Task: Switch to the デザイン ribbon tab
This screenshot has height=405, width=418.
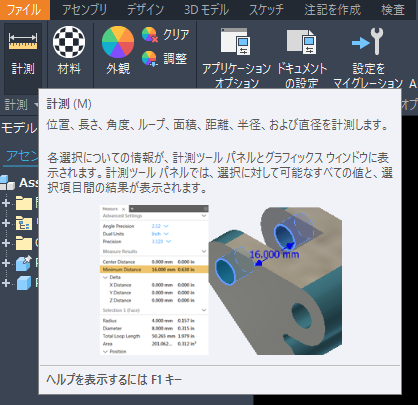Action: (146, 10)
